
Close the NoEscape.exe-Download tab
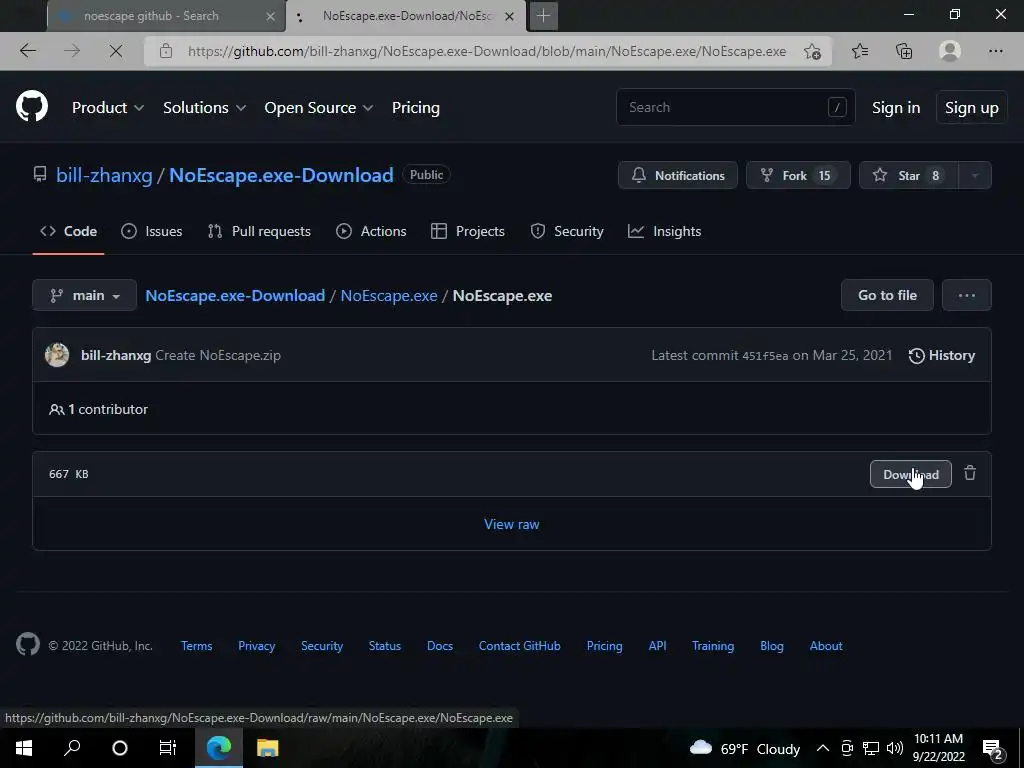coord(509,16)
